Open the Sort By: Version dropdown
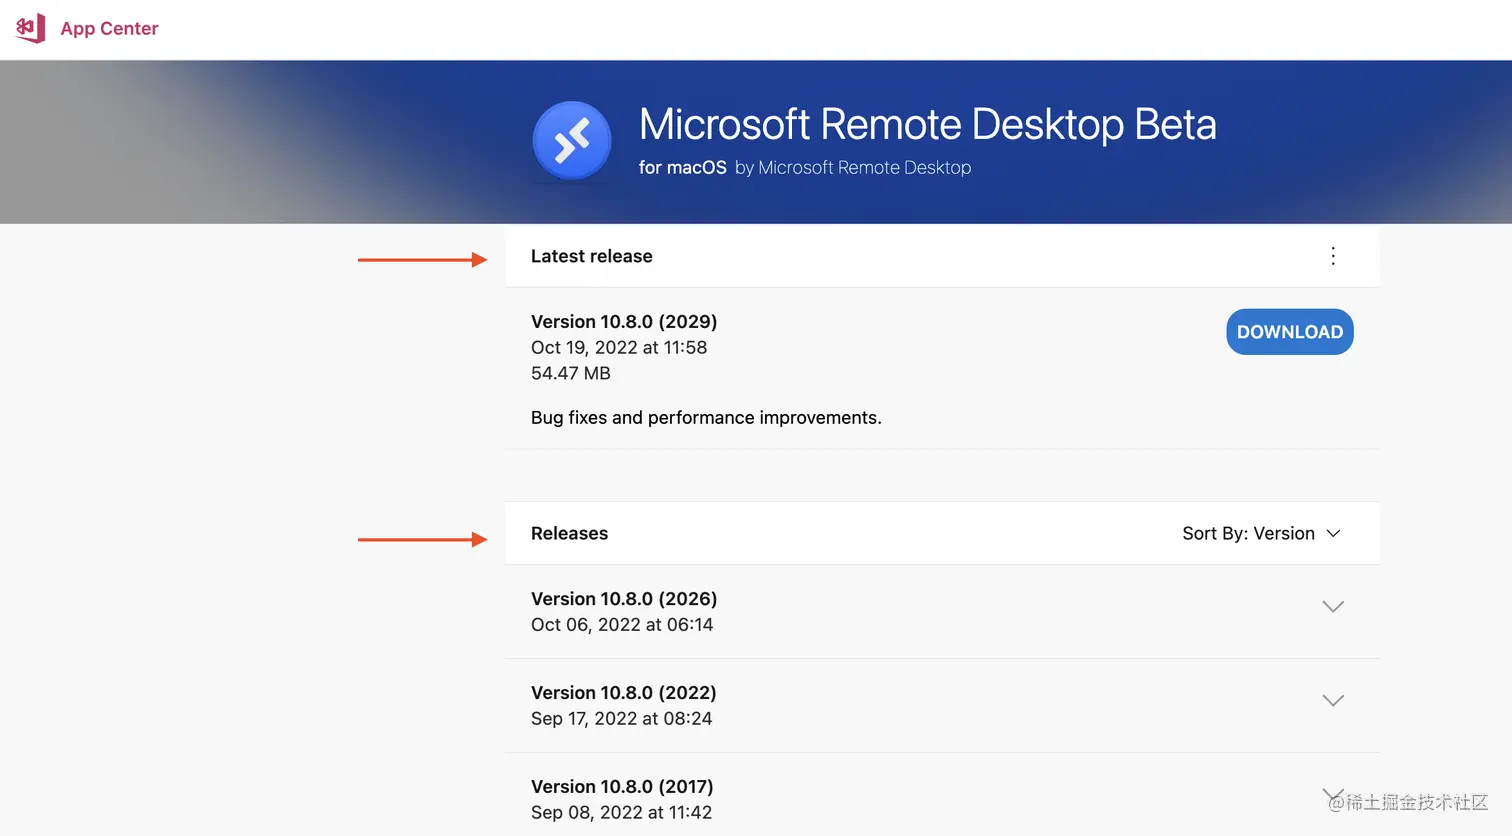The image size is (1512, 836). [x=1262, y=533]
